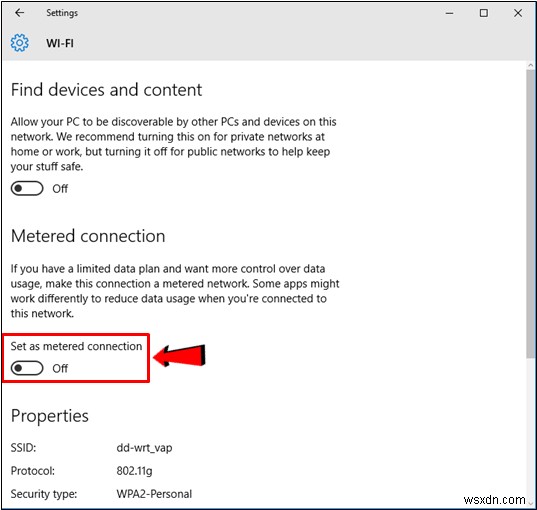Click the Security type: label
Viewport: 537px width, 510px height.
44,494
